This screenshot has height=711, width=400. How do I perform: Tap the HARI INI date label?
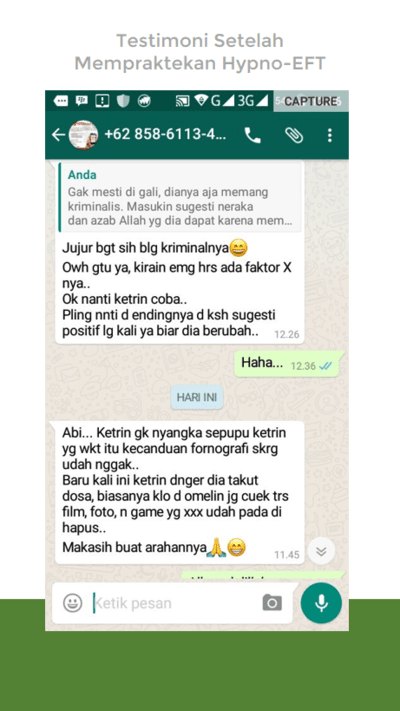(x=197, y=398)
